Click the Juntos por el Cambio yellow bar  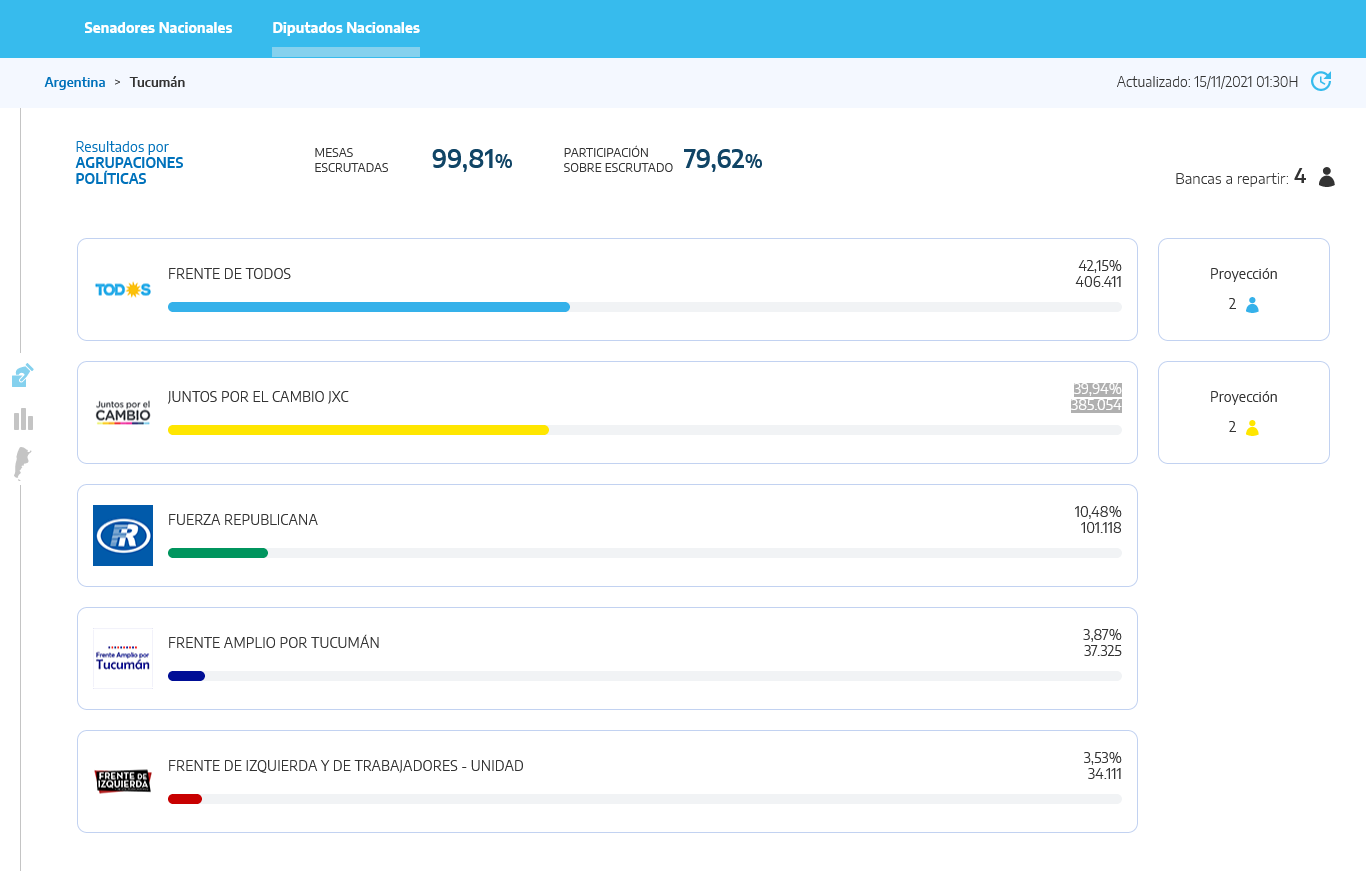click(358, 430)
